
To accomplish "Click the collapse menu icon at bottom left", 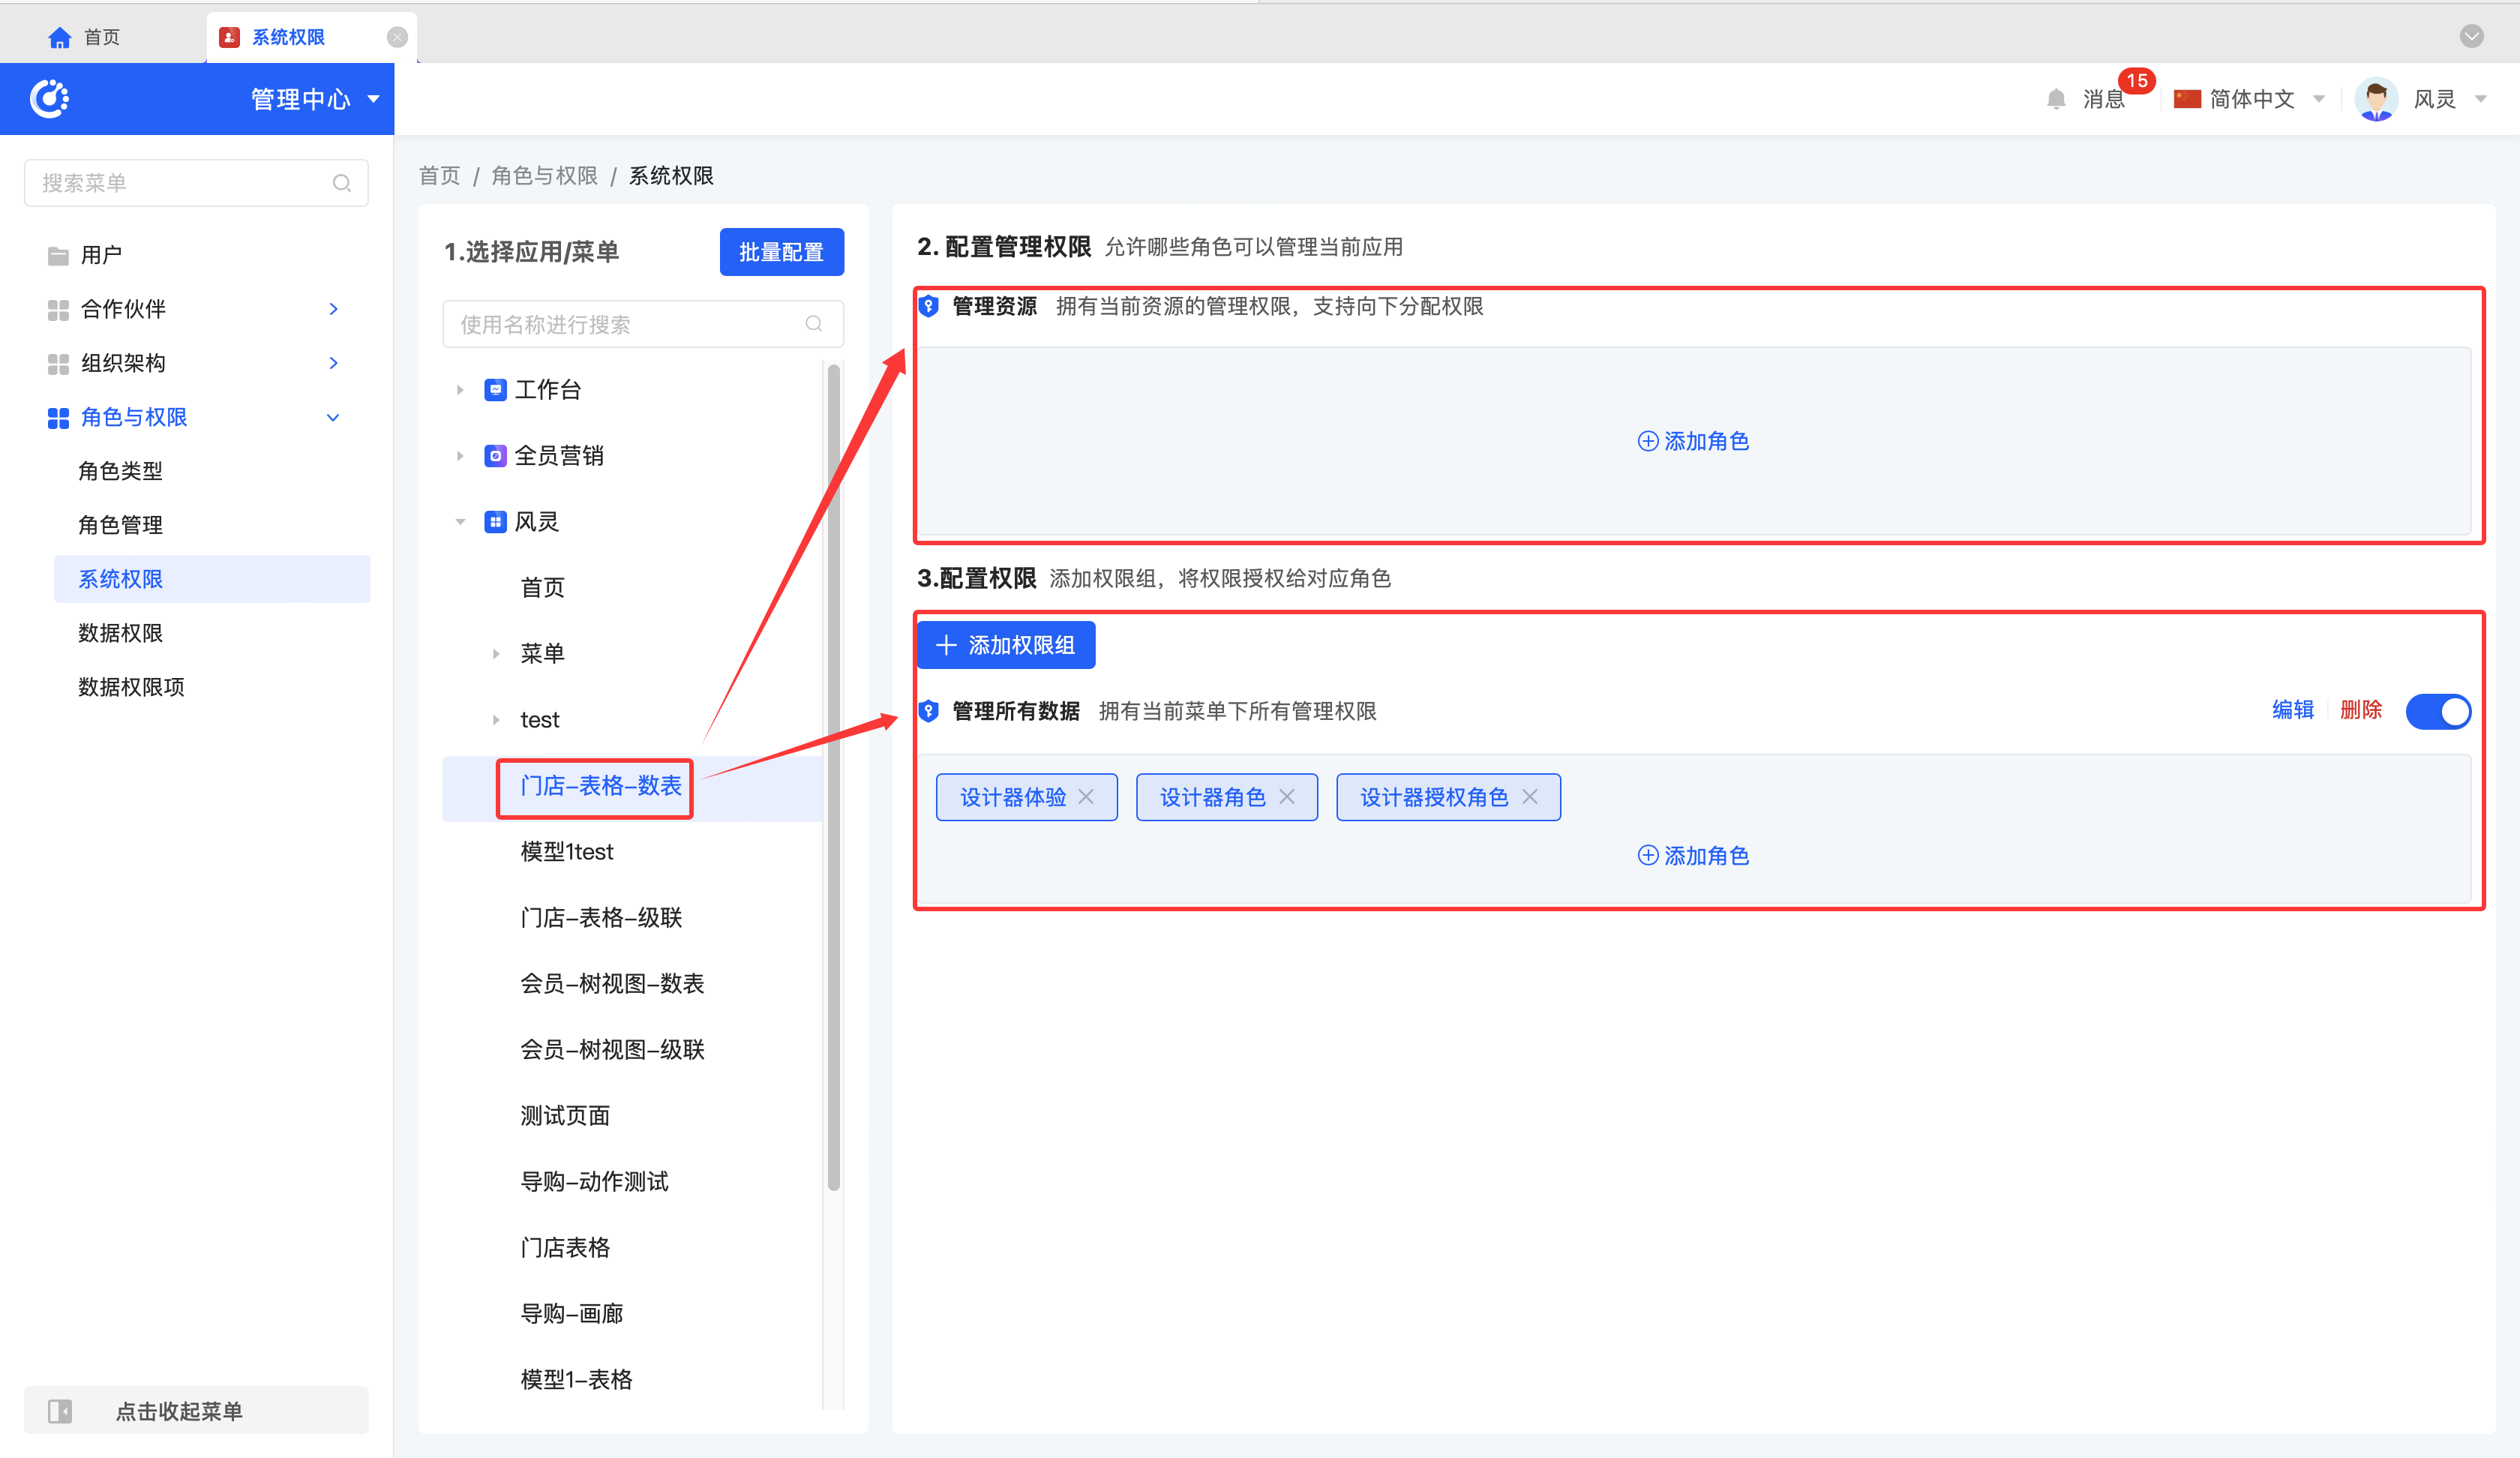I will (x=60, y=1411).
